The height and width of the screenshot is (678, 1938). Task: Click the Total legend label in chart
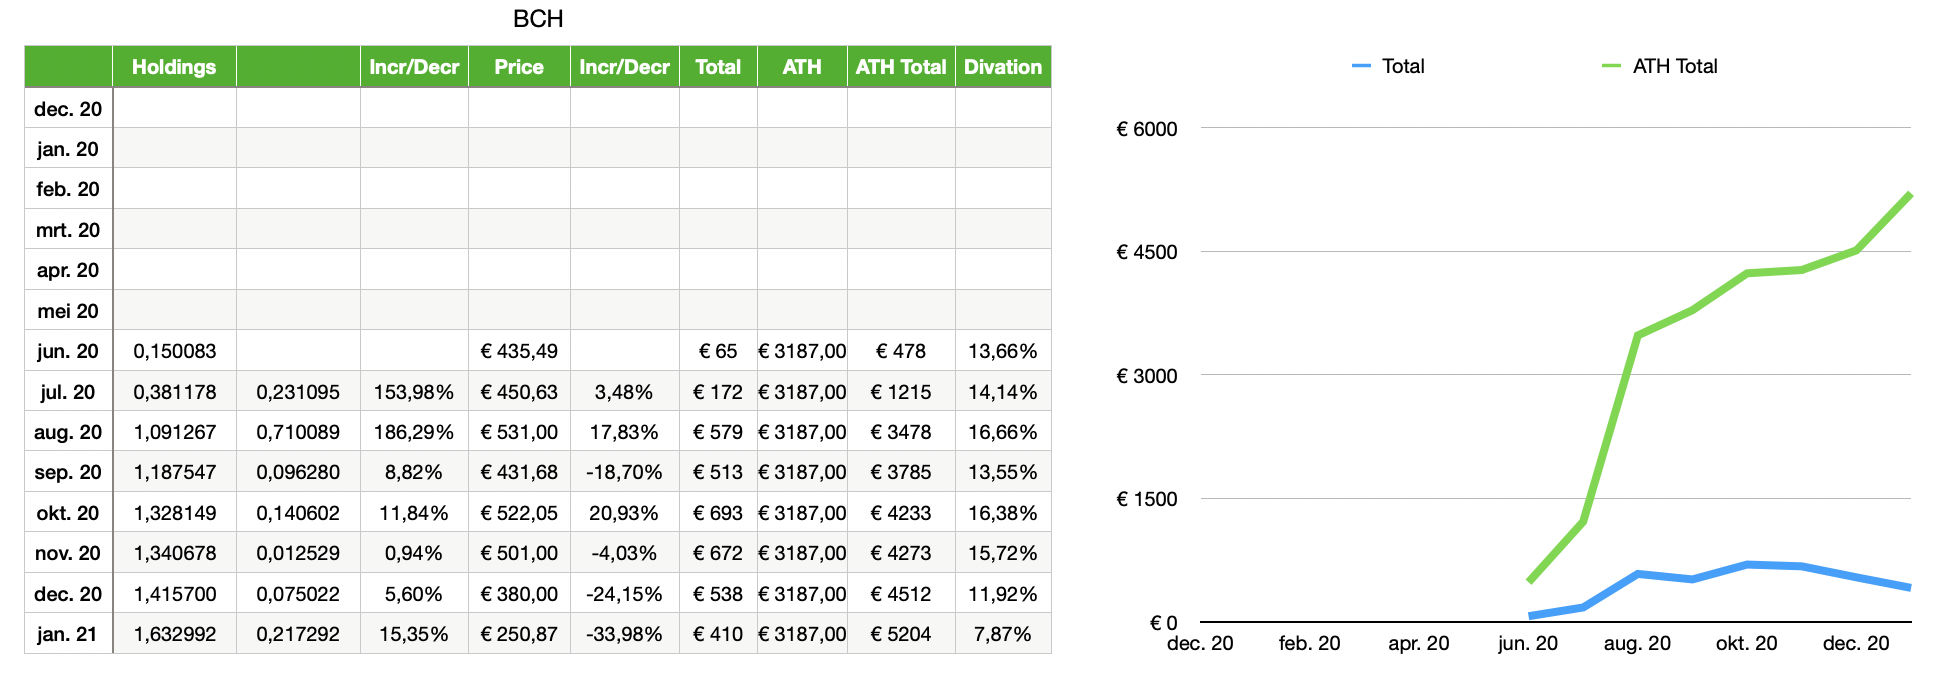(1403, 66)
